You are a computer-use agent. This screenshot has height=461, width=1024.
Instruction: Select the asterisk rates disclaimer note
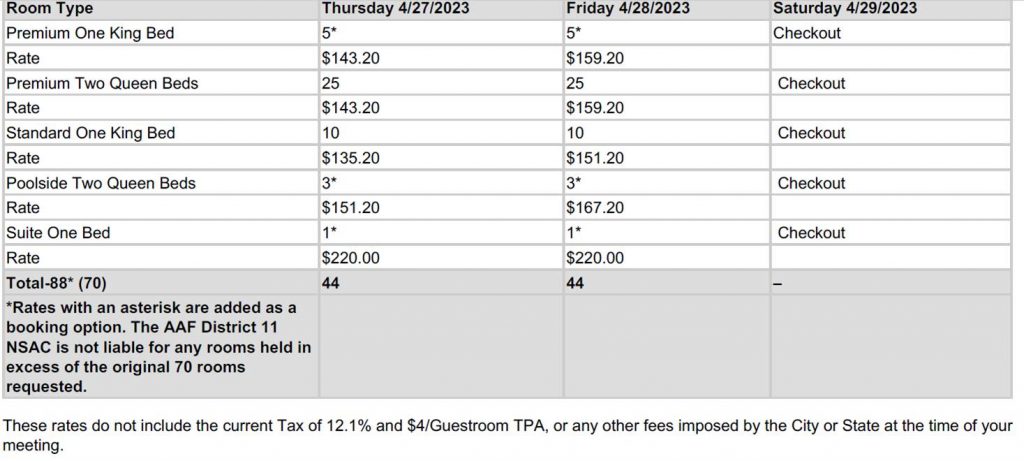[161, 346]
